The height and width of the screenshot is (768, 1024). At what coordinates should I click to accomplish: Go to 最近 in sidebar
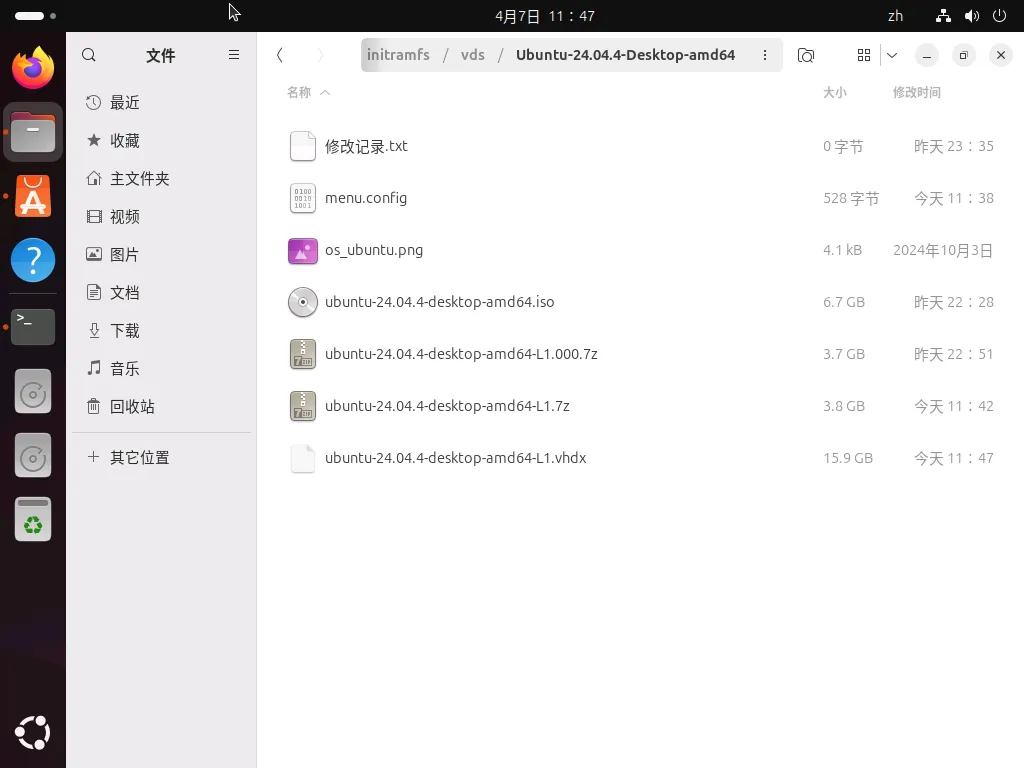161,103
